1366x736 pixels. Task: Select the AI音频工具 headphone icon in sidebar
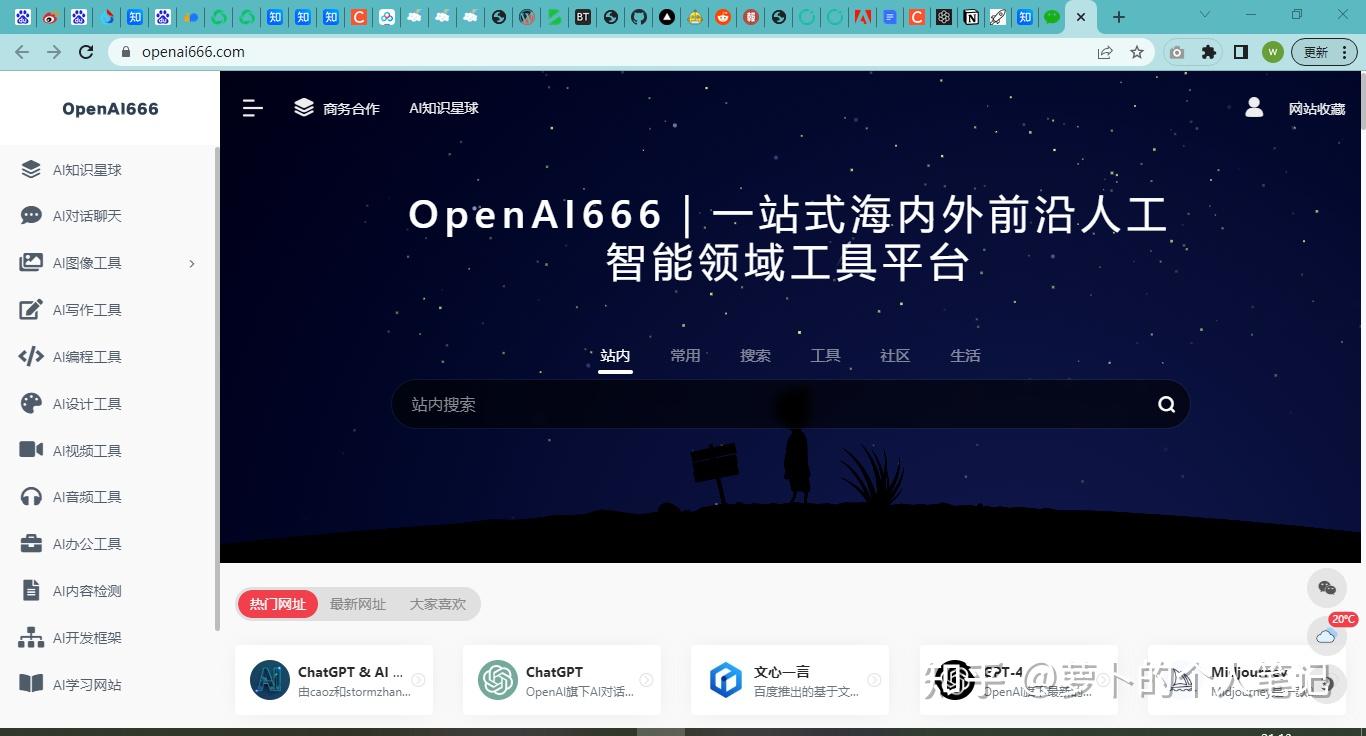coord(30,496)
